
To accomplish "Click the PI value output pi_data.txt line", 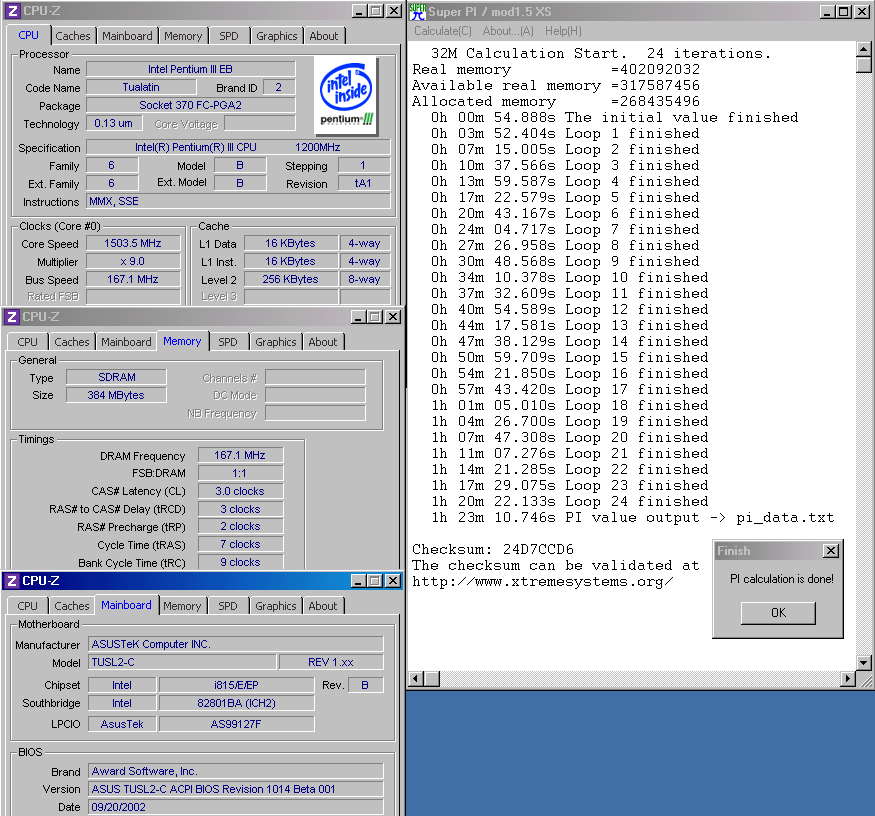I will coord(632,517).
